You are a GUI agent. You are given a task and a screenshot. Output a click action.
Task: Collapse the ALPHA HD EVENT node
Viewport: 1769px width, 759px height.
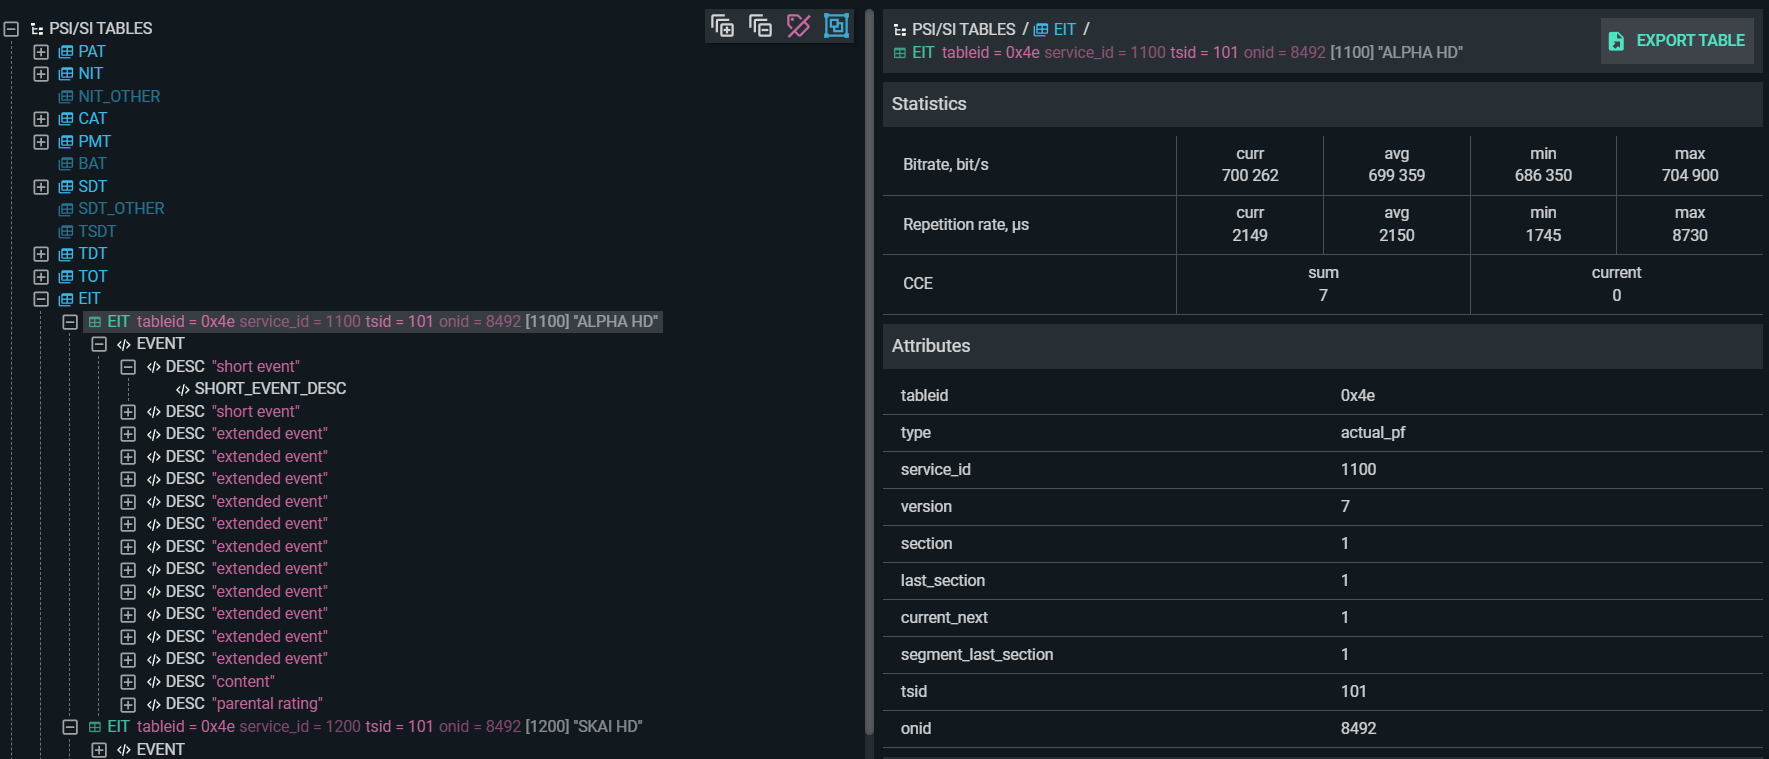click(x=99, y=344)
